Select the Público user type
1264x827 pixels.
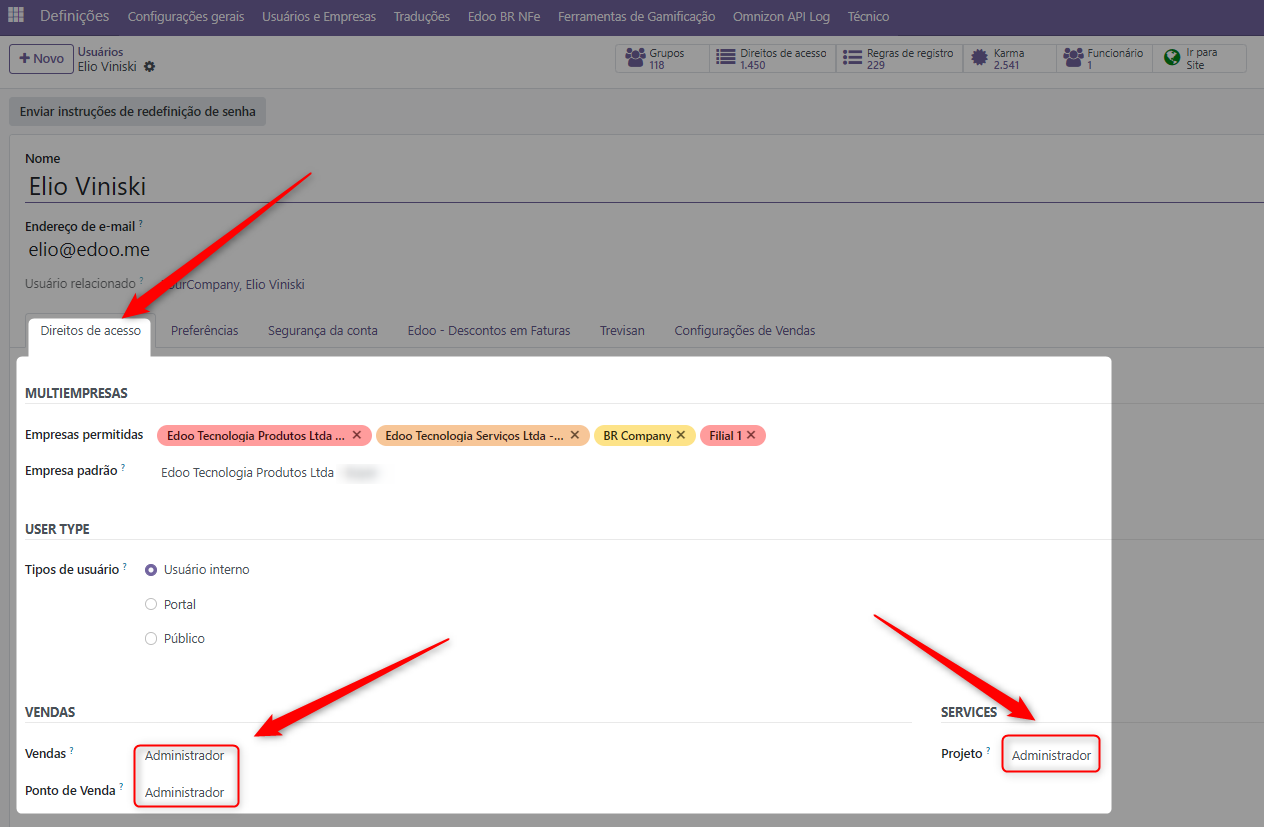click(x=151, y=638)
